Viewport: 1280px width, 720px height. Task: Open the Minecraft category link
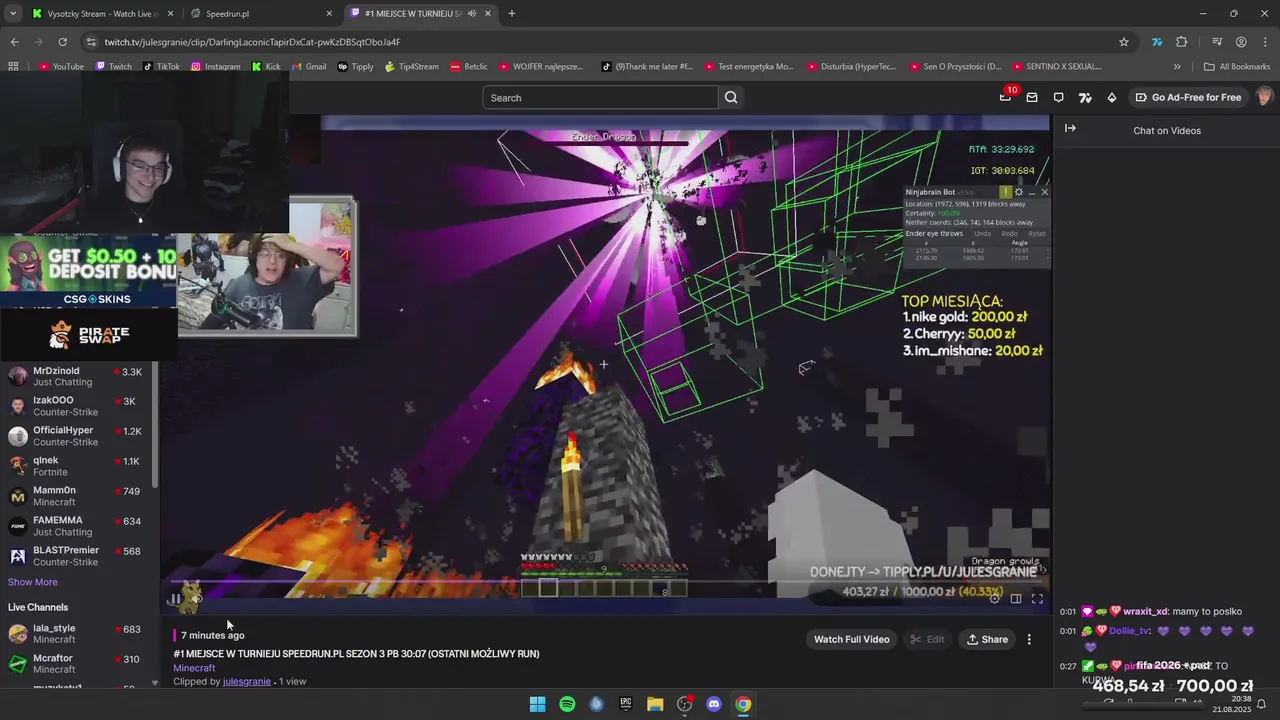194,668
